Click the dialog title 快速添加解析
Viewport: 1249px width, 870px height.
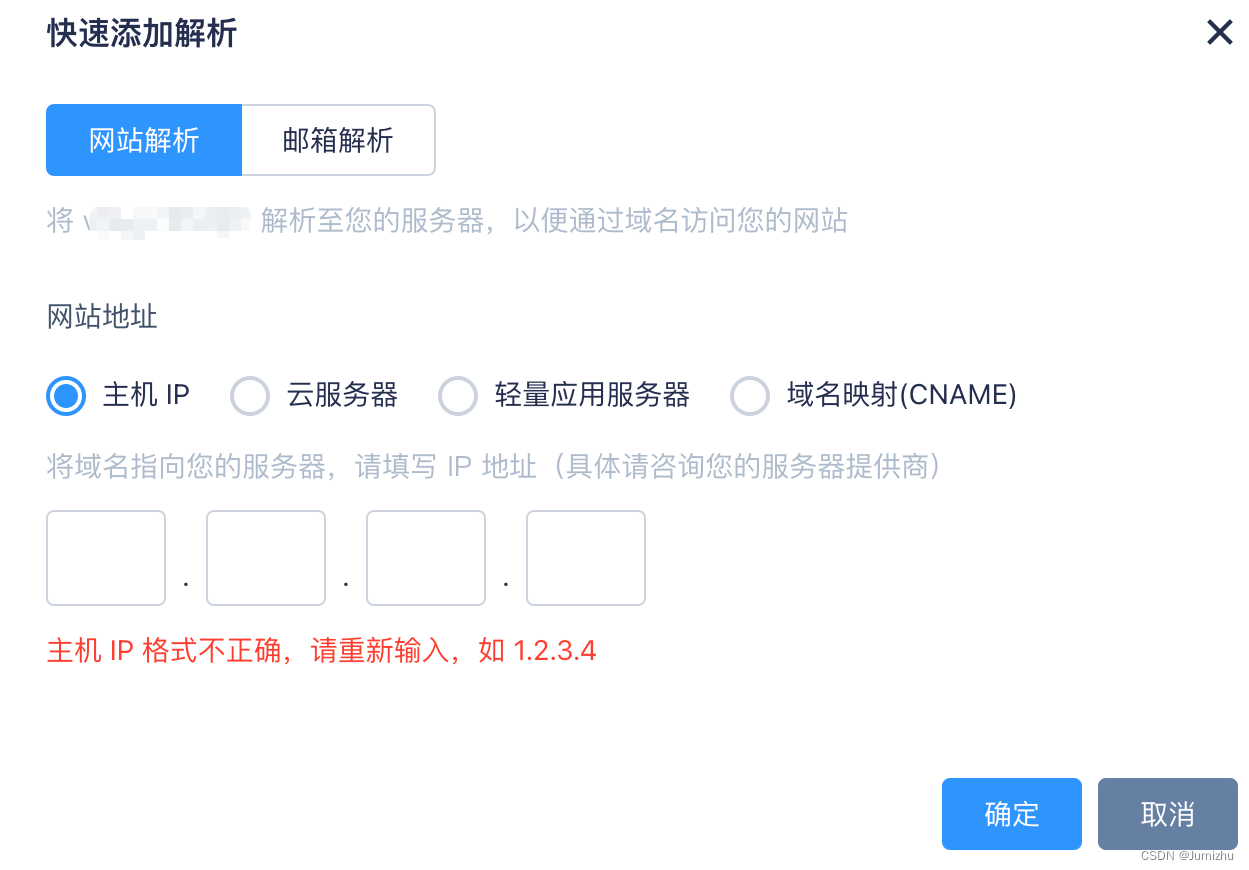tap(140, 33)
